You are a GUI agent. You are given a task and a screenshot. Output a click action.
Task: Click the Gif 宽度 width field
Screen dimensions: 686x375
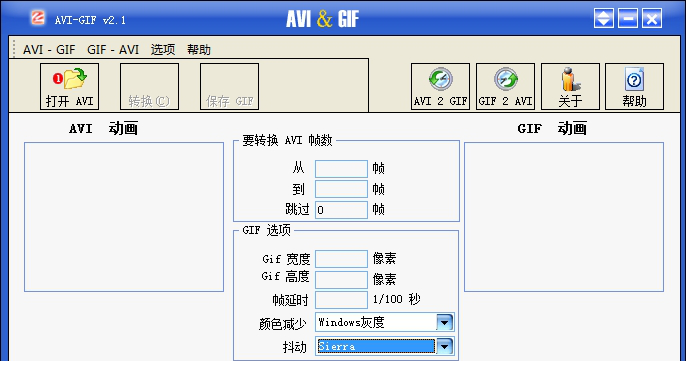pyautogui.click(x=341, y=259)
